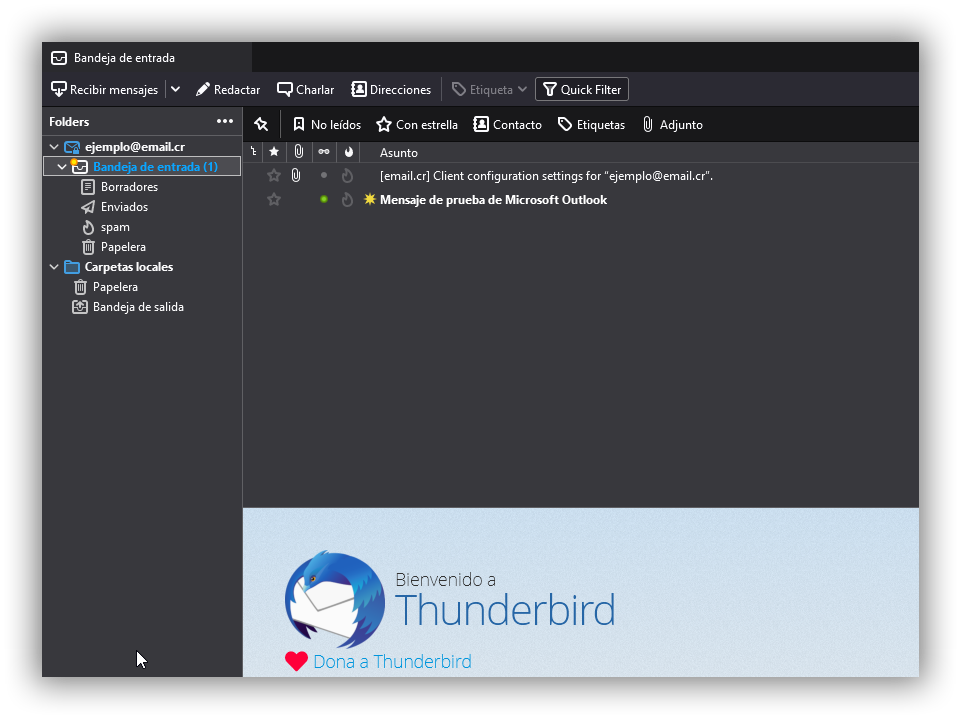Click the paperclip on the email.cr configuration message
961x719 pixels.
(295, 175)
